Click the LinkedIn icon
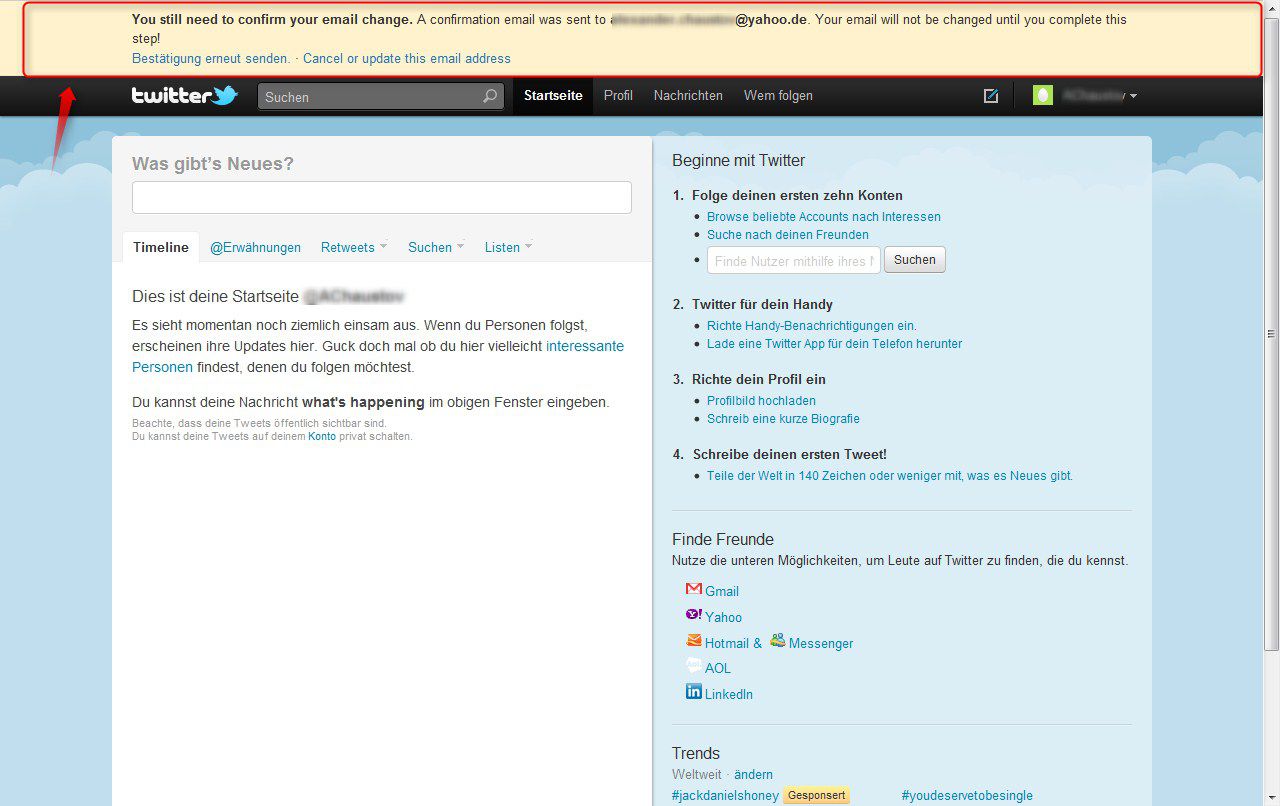Viewport: 1280px width, 806px height. point(694,691)
